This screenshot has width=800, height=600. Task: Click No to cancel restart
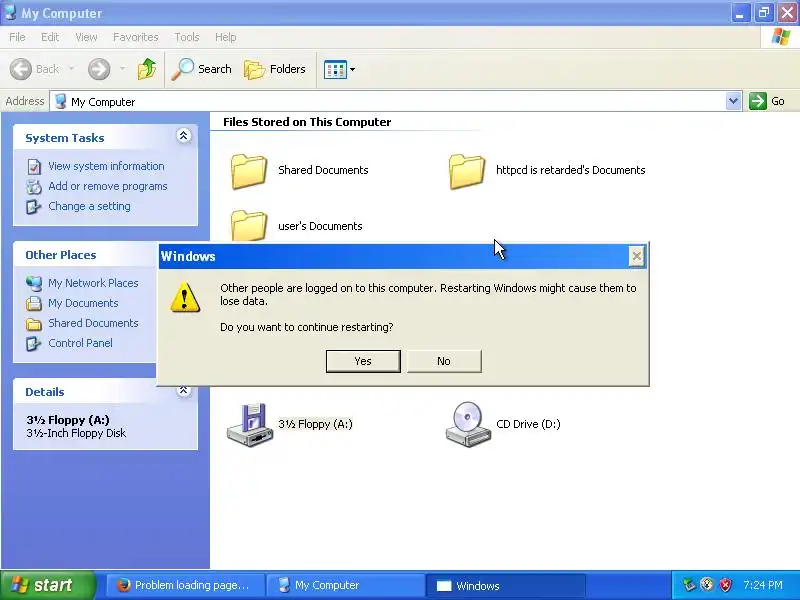coord(444,361)
